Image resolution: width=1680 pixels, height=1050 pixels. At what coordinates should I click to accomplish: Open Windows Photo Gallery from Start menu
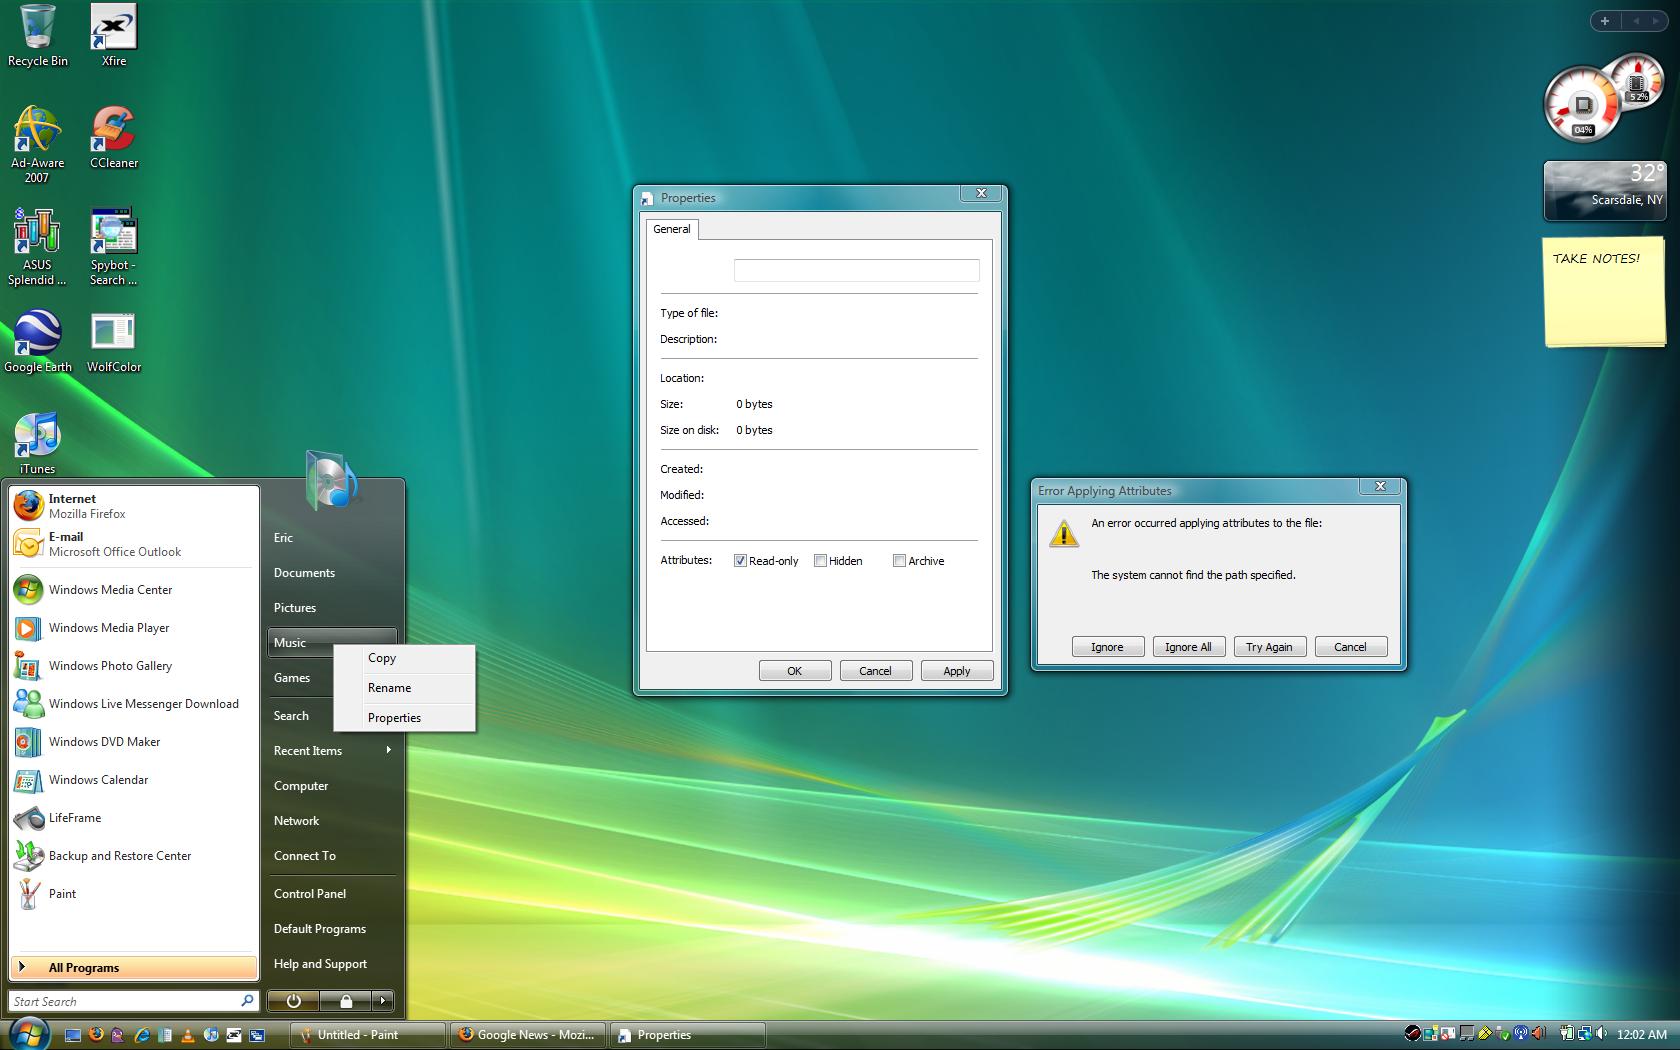[x=134, y=666]
